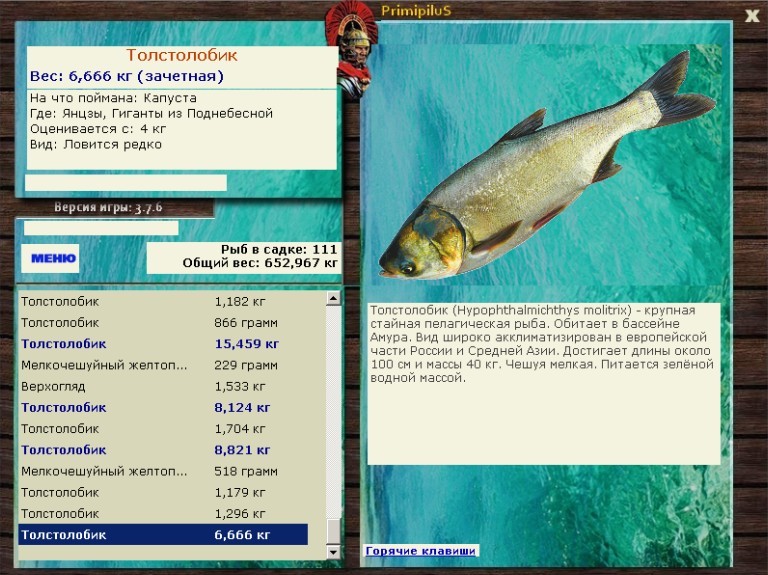Open the Горячие клавиши link

tap(421, 551)
